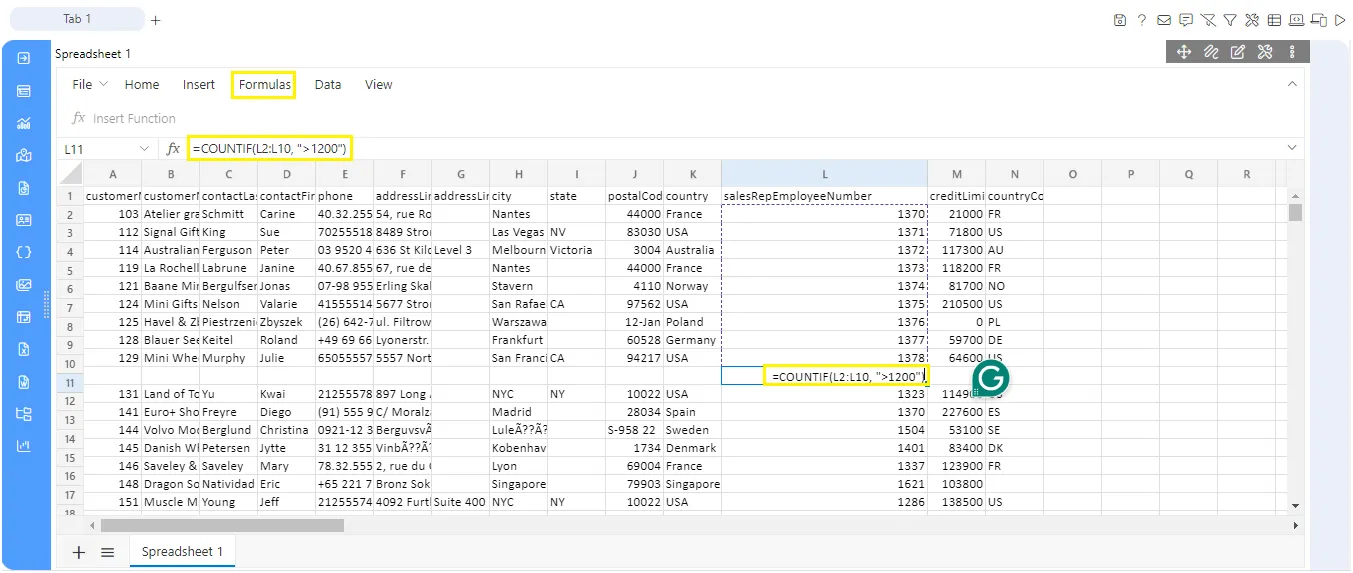Click the Grammarly G badge
This screenshot has height=573, width=1353.
[x=991, y=378]
